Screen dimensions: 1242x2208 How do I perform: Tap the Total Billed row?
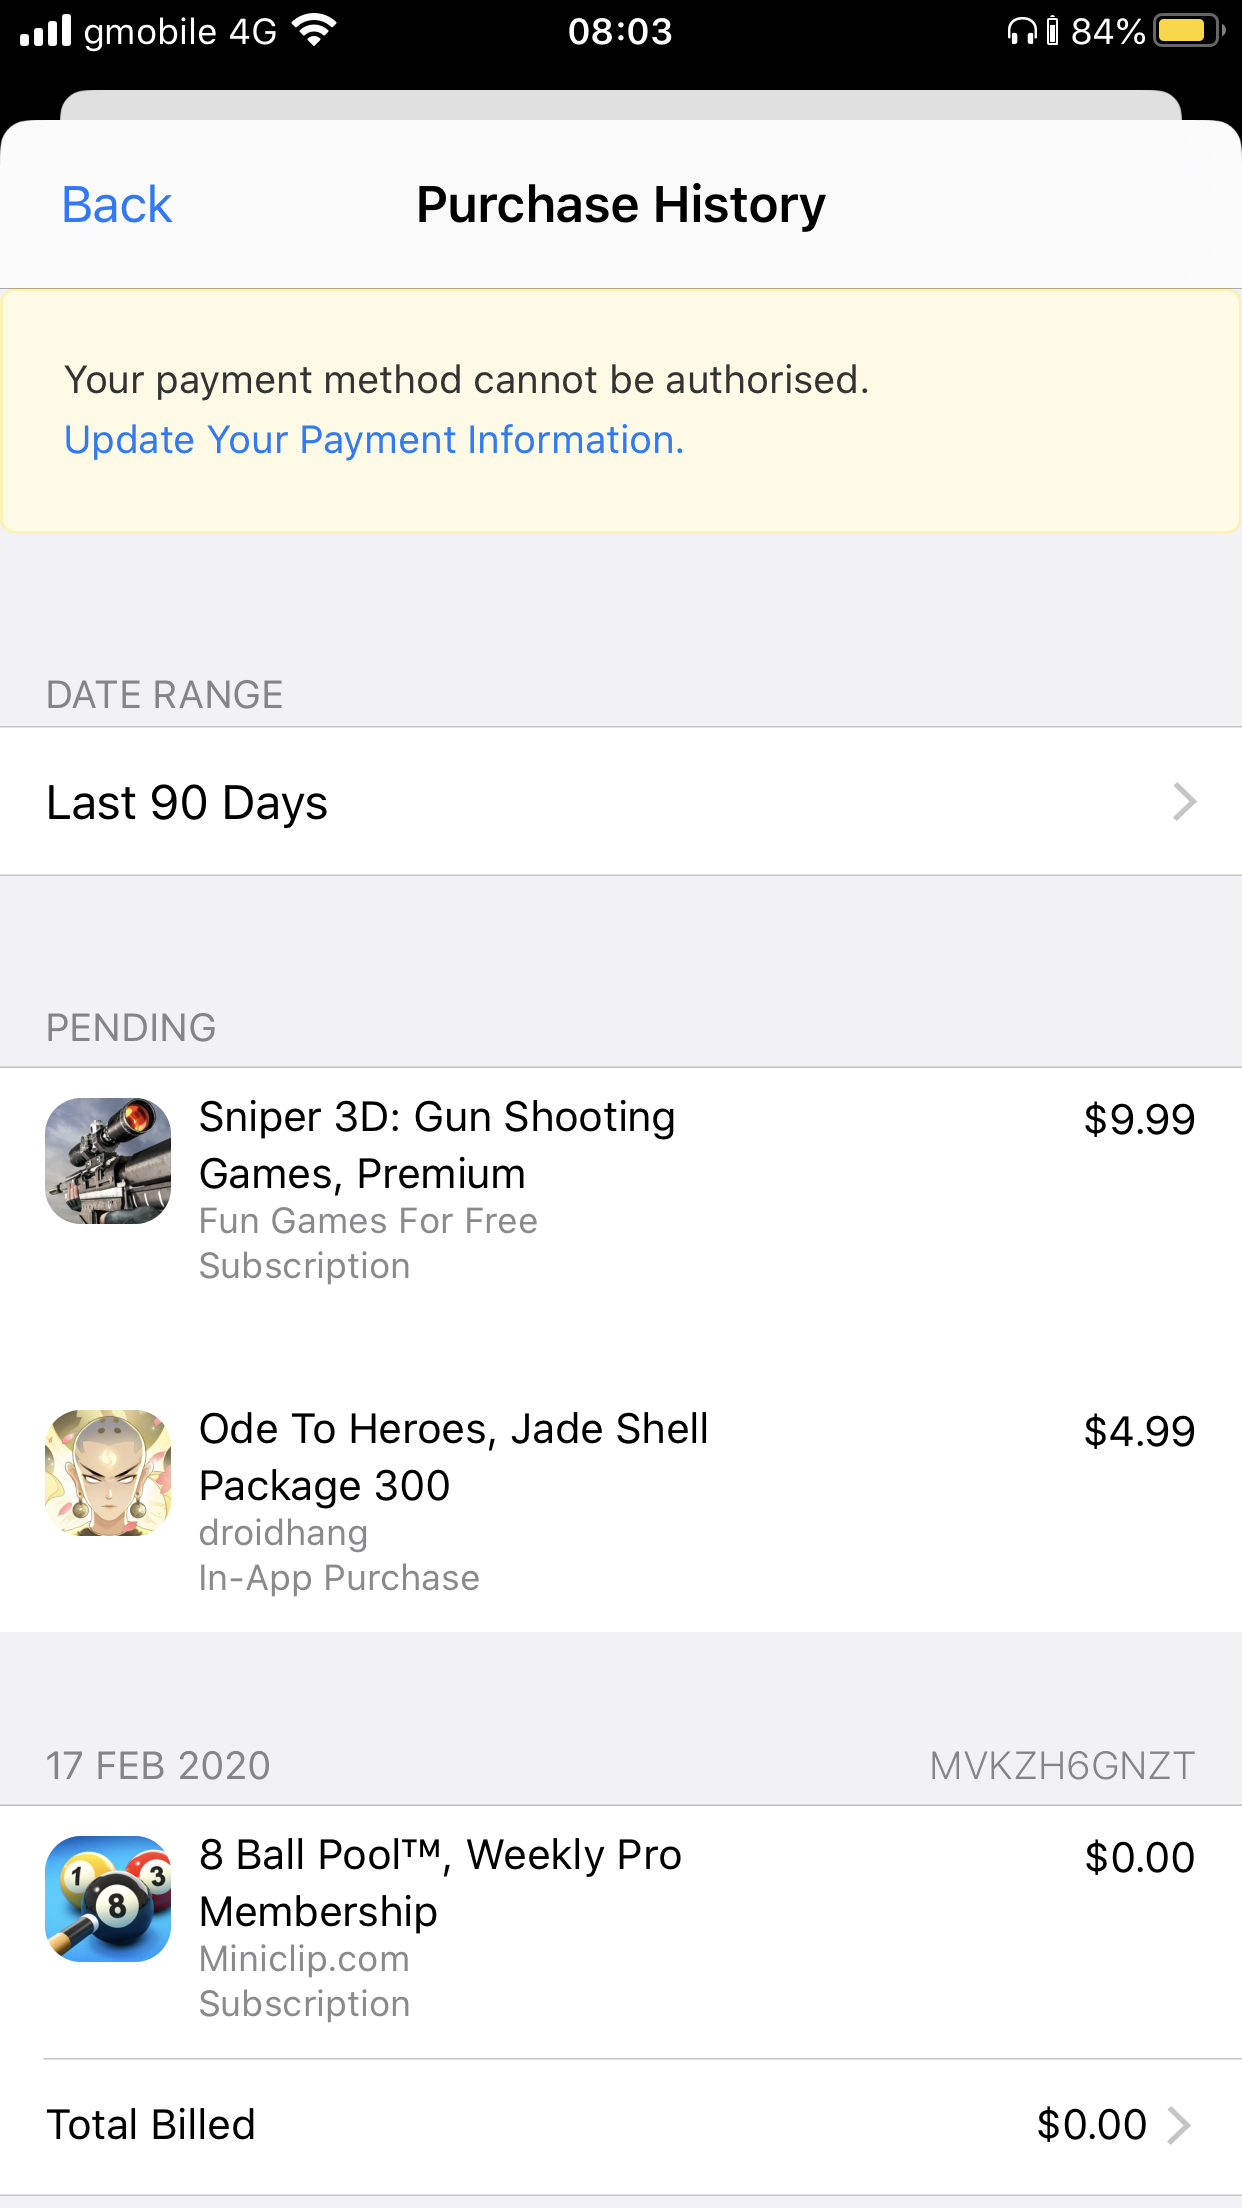621,2126
